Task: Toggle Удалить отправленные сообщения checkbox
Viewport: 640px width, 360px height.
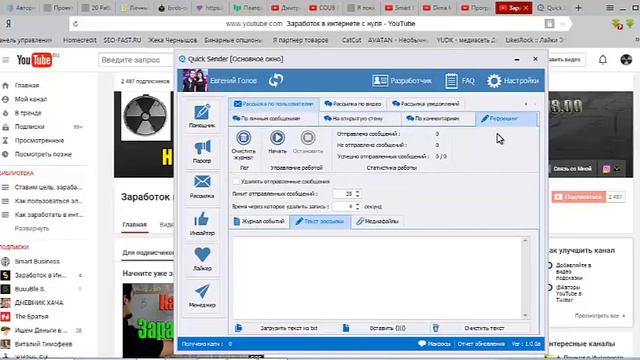Action: tap(236, 181)
